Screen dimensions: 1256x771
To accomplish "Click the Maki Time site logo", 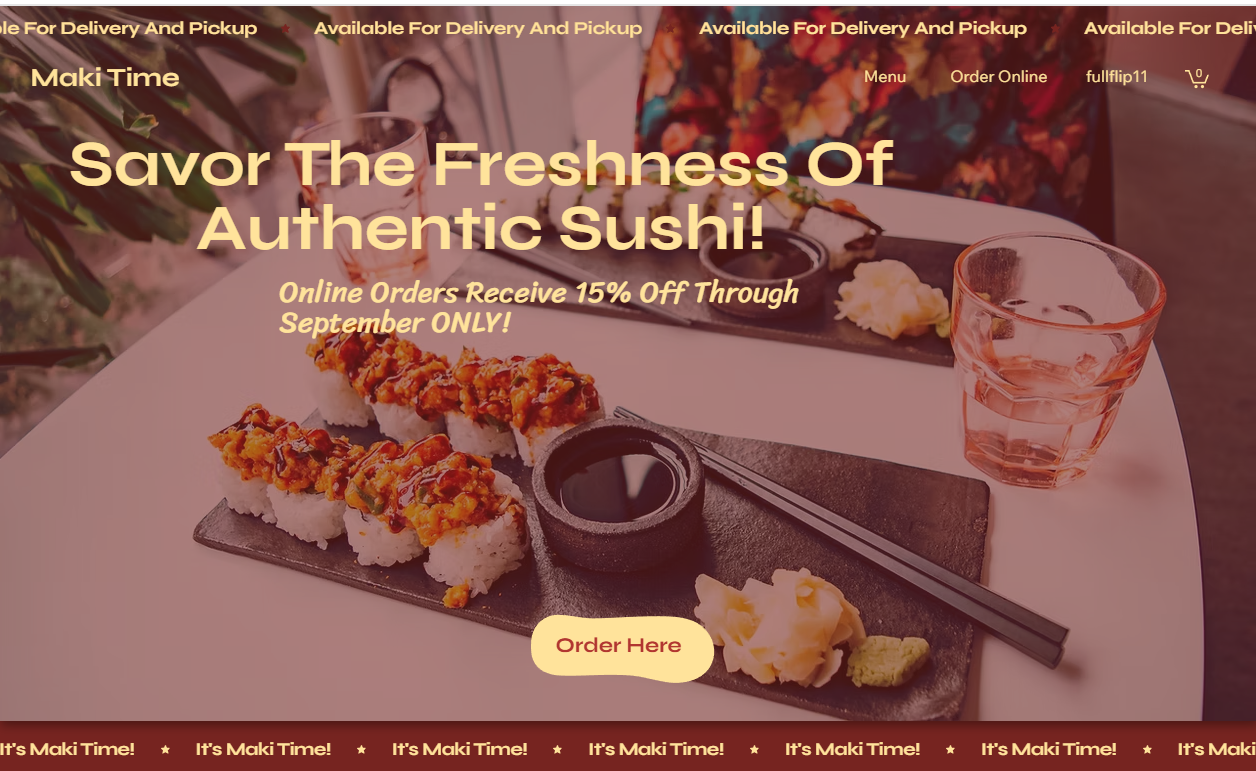I will (x=105, y=77).
